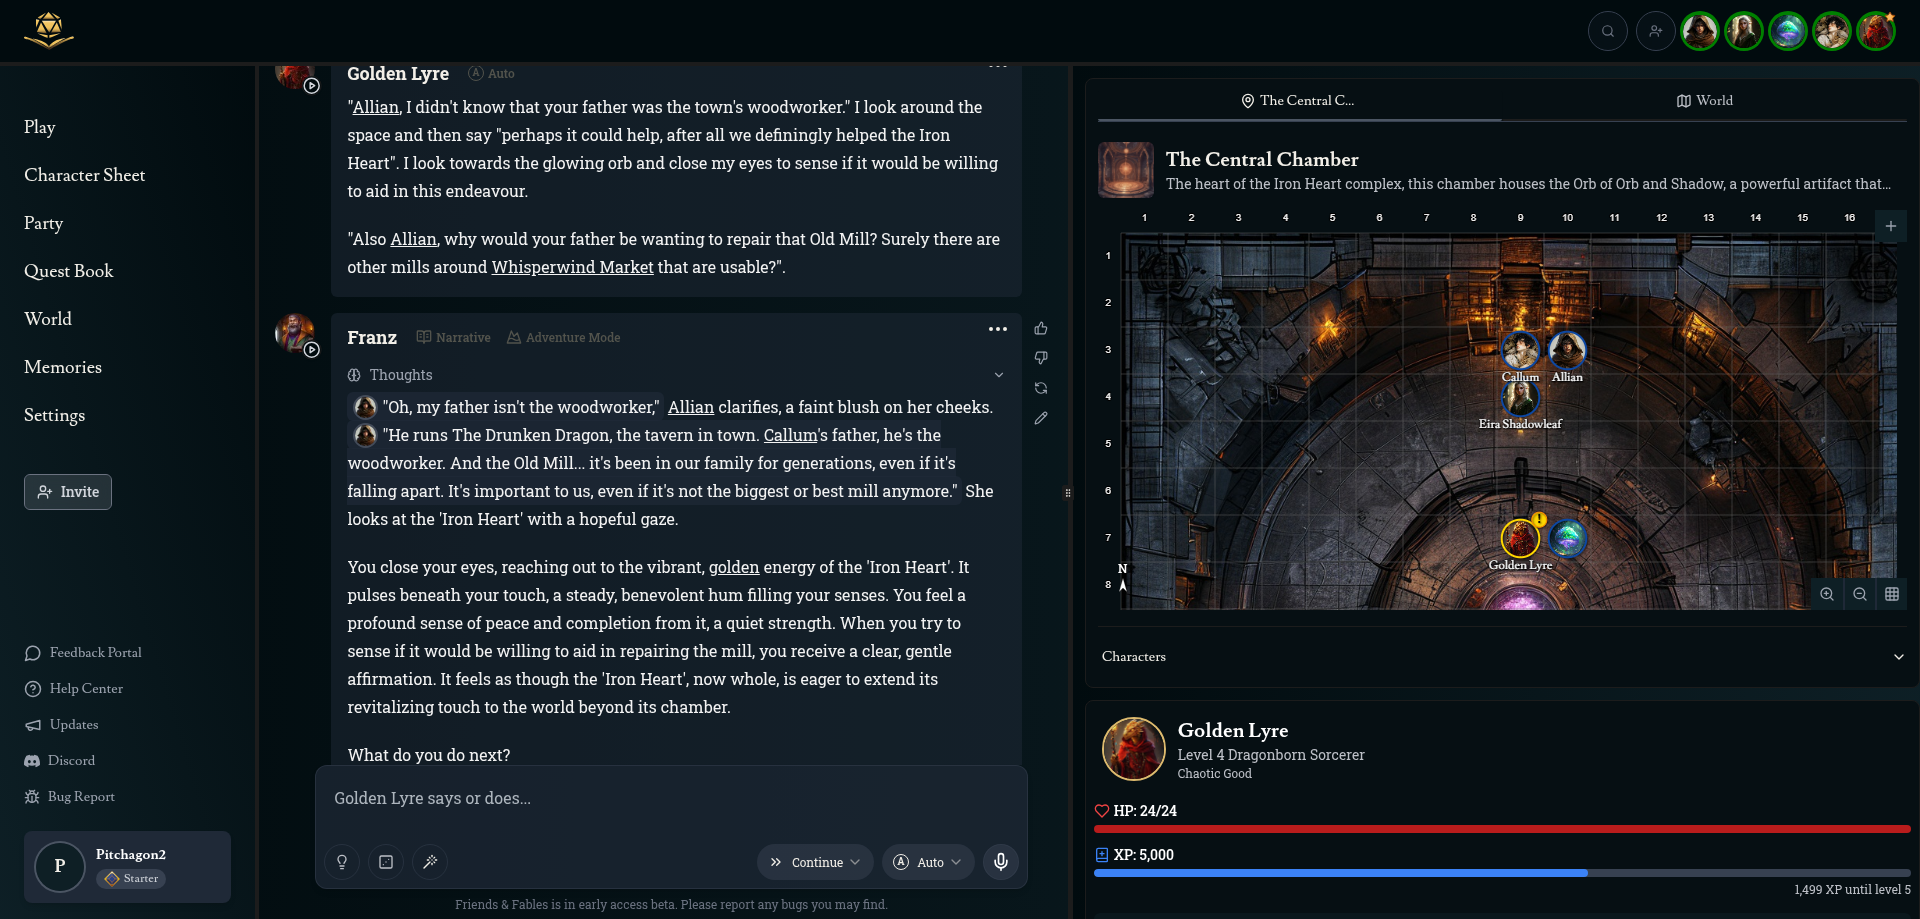Open the Auto mode dropdown
The width and height of the screenshot is (1920, 919).
pos(928,862)
